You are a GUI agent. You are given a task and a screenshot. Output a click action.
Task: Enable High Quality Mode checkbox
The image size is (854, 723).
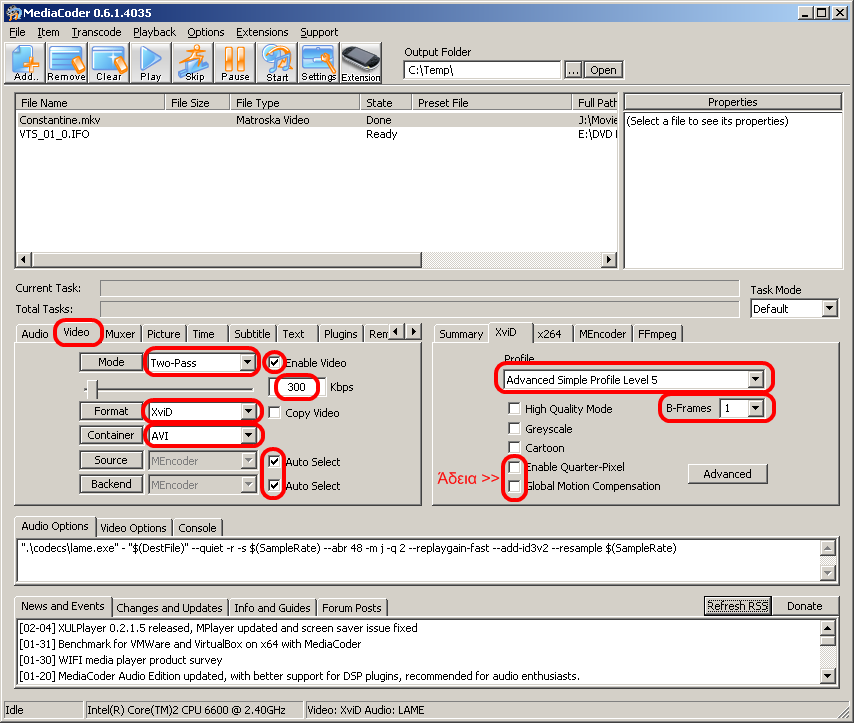(514, 408)
